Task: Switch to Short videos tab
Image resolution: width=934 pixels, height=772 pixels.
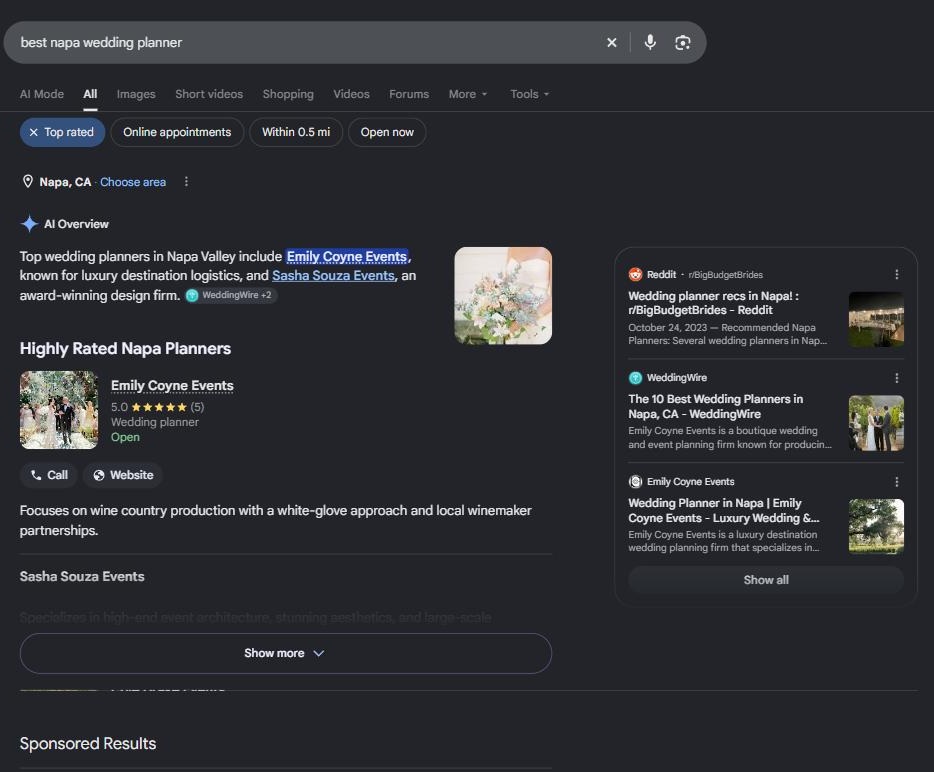Action: click(x=209, y=94)
